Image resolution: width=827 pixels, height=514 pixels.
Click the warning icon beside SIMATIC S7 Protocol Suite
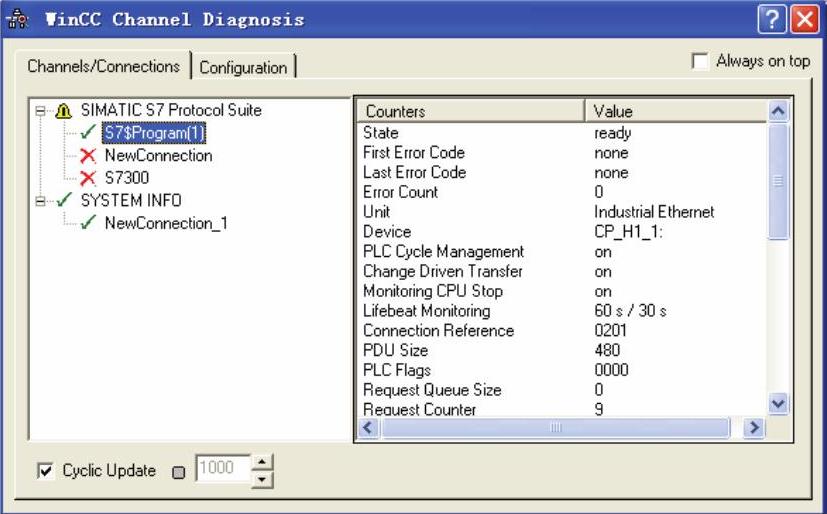[63, 111]
